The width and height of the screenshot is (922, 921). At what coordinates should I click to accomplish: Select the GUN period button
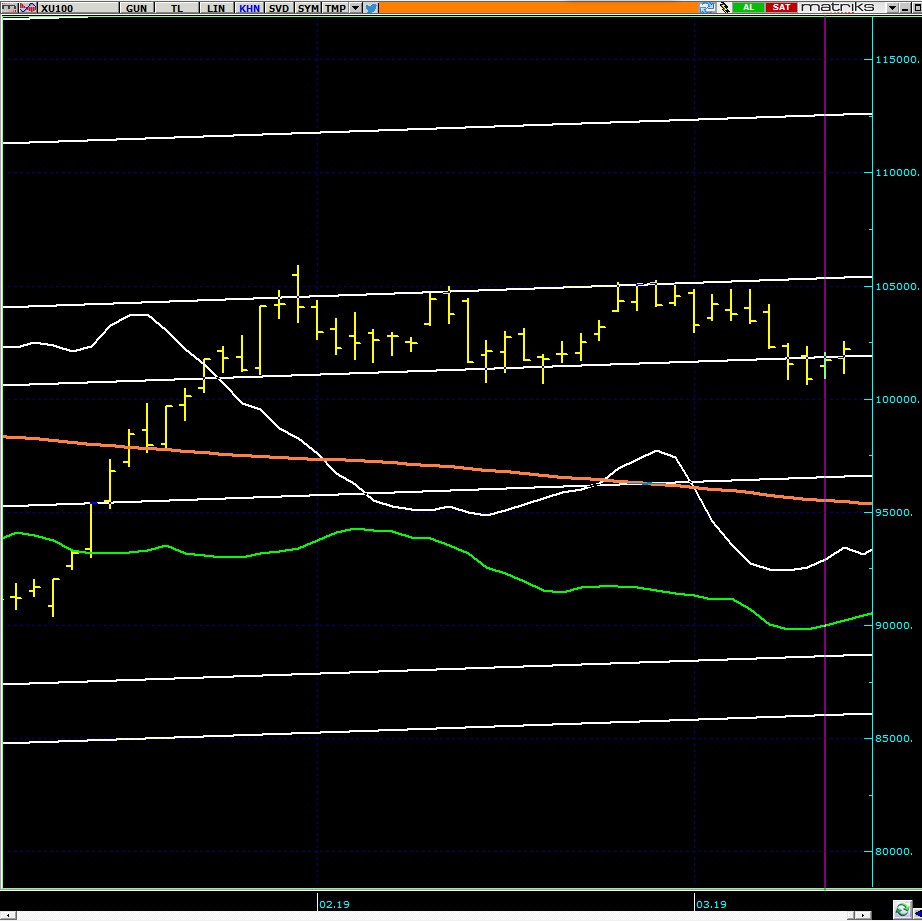click(x=136, y=8)
